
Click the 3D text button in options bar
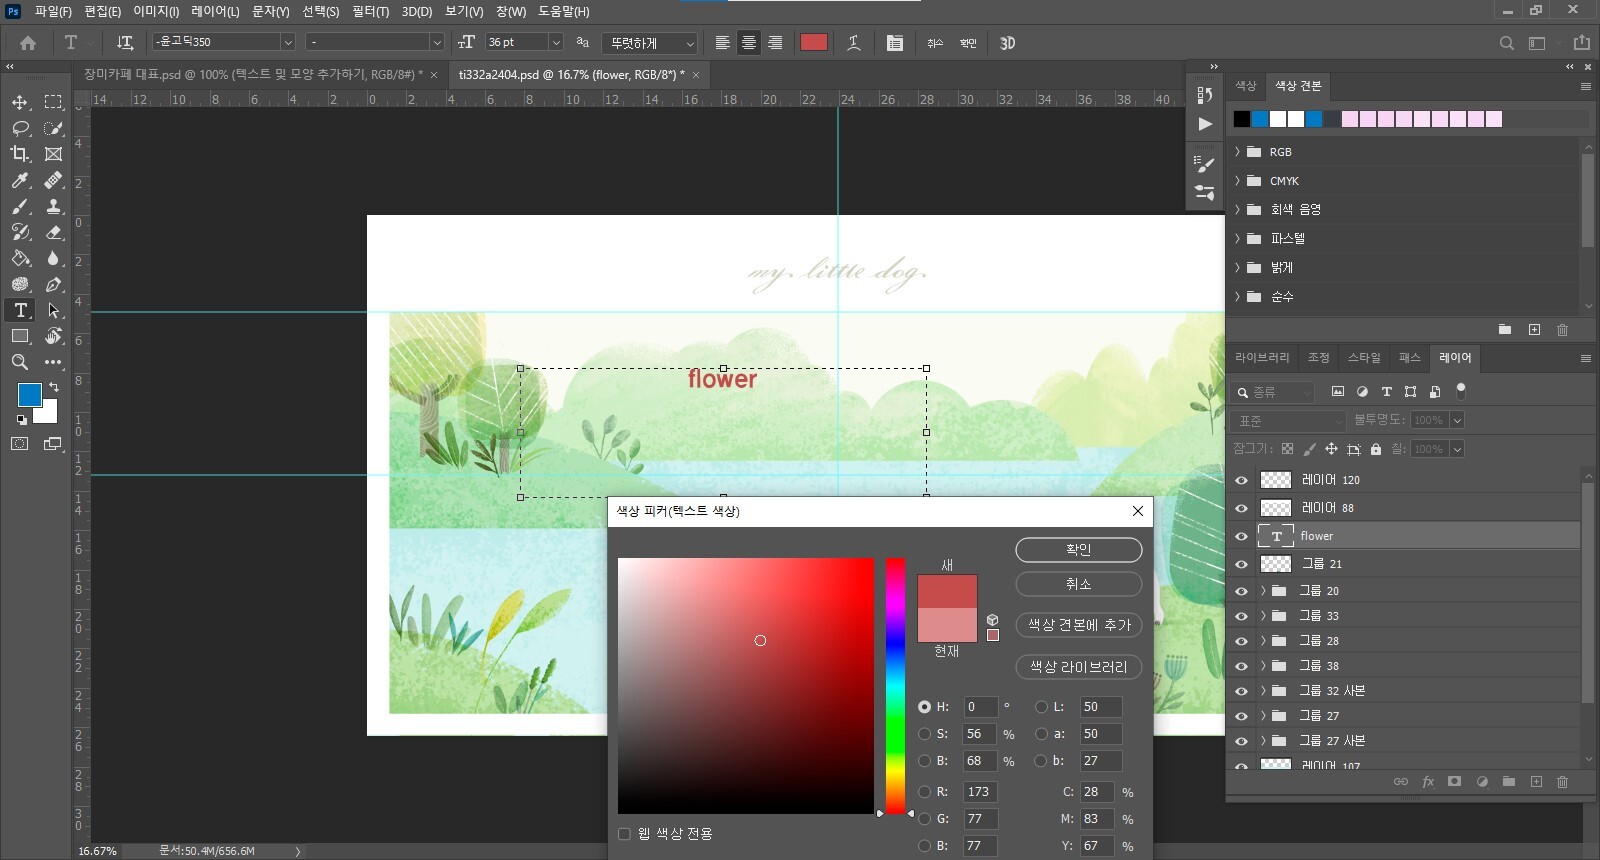(1007, 43)
